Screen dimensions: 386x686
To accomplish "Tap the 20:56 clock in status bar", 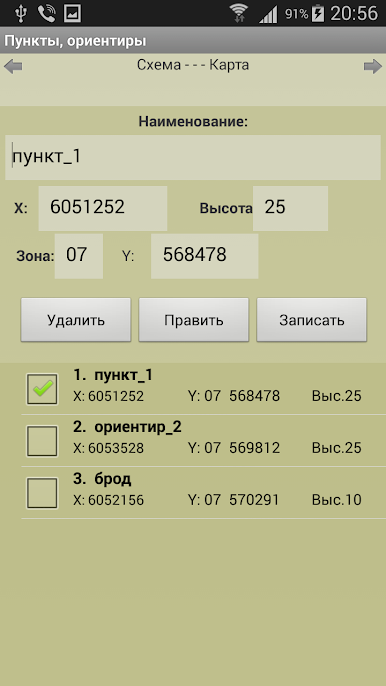I will [x=354, y=14].
